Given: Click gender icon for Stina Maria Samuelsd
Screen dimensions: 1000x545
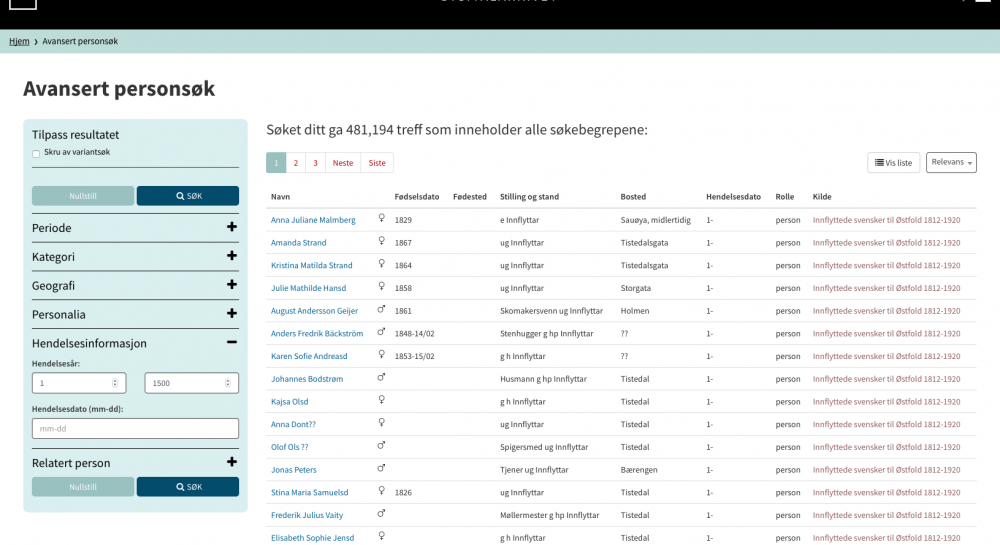Looking at the screenshot, I should [x=381, y=491].
